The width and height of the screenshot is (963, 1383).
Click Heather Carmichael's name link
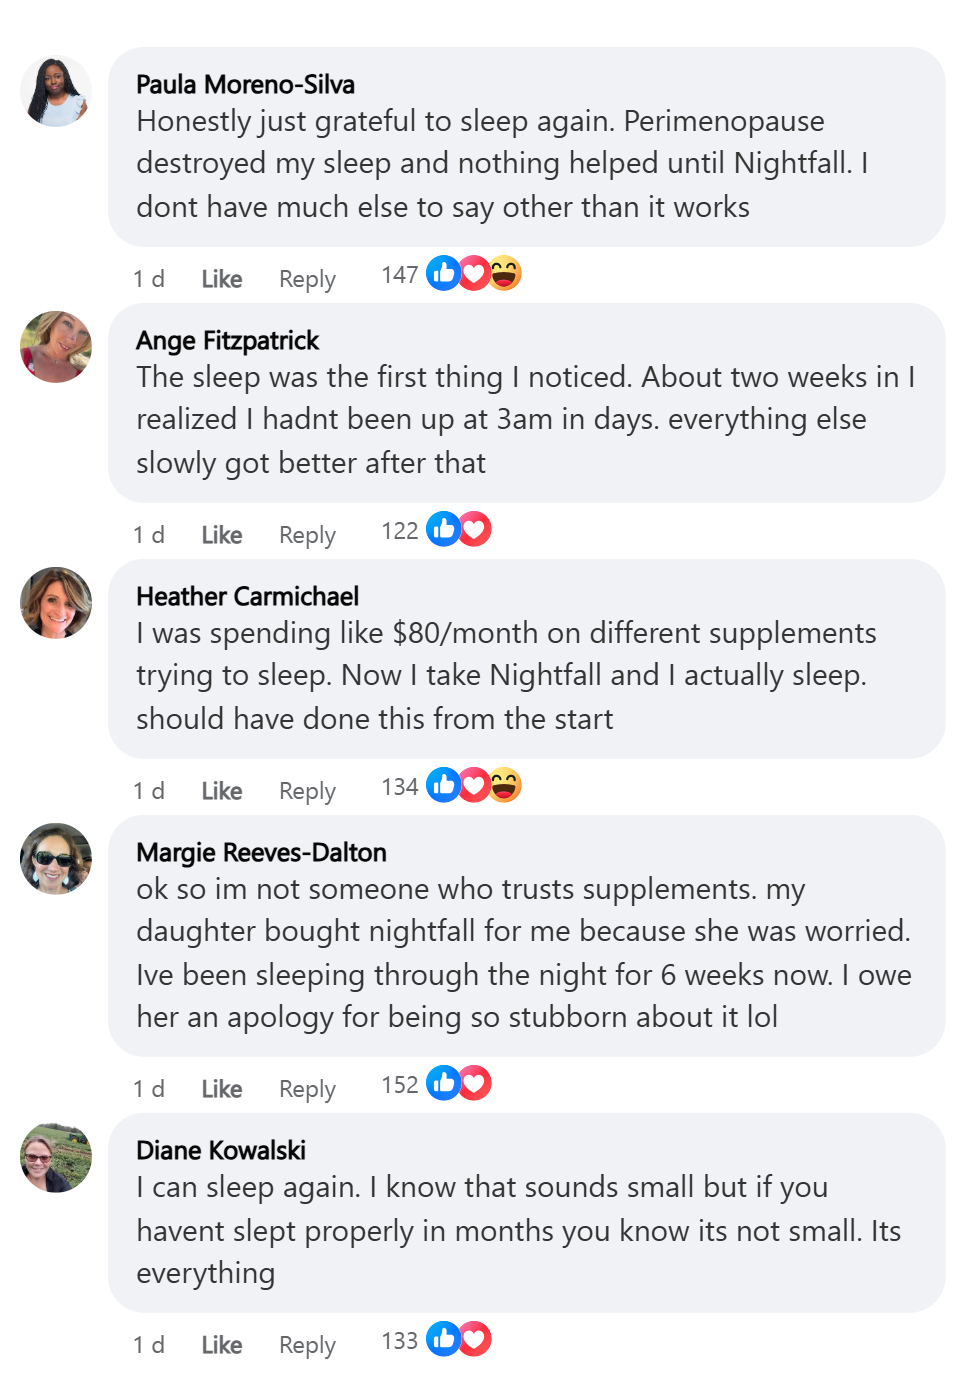(x=247, y=596)
